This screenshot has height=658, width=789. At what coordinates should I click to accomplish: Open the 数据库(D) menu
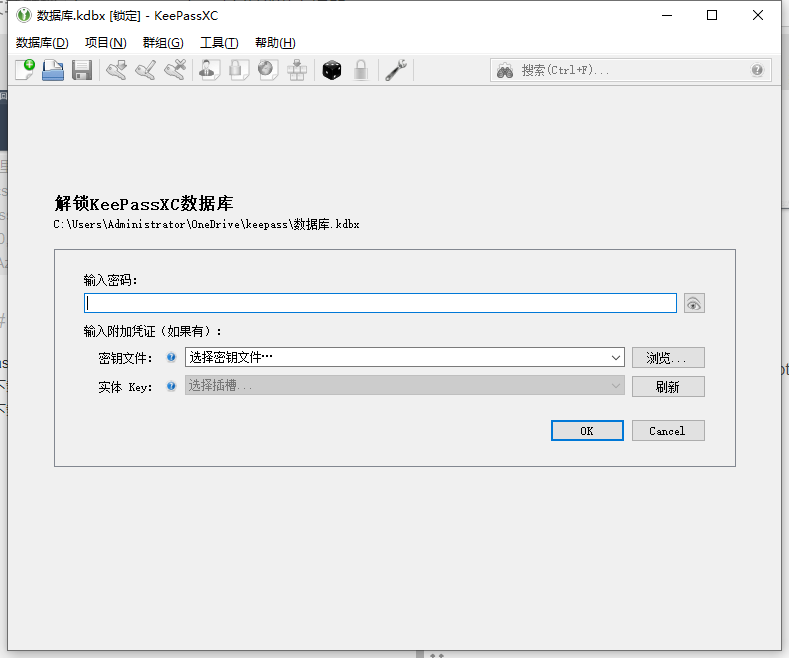[42, 43]
